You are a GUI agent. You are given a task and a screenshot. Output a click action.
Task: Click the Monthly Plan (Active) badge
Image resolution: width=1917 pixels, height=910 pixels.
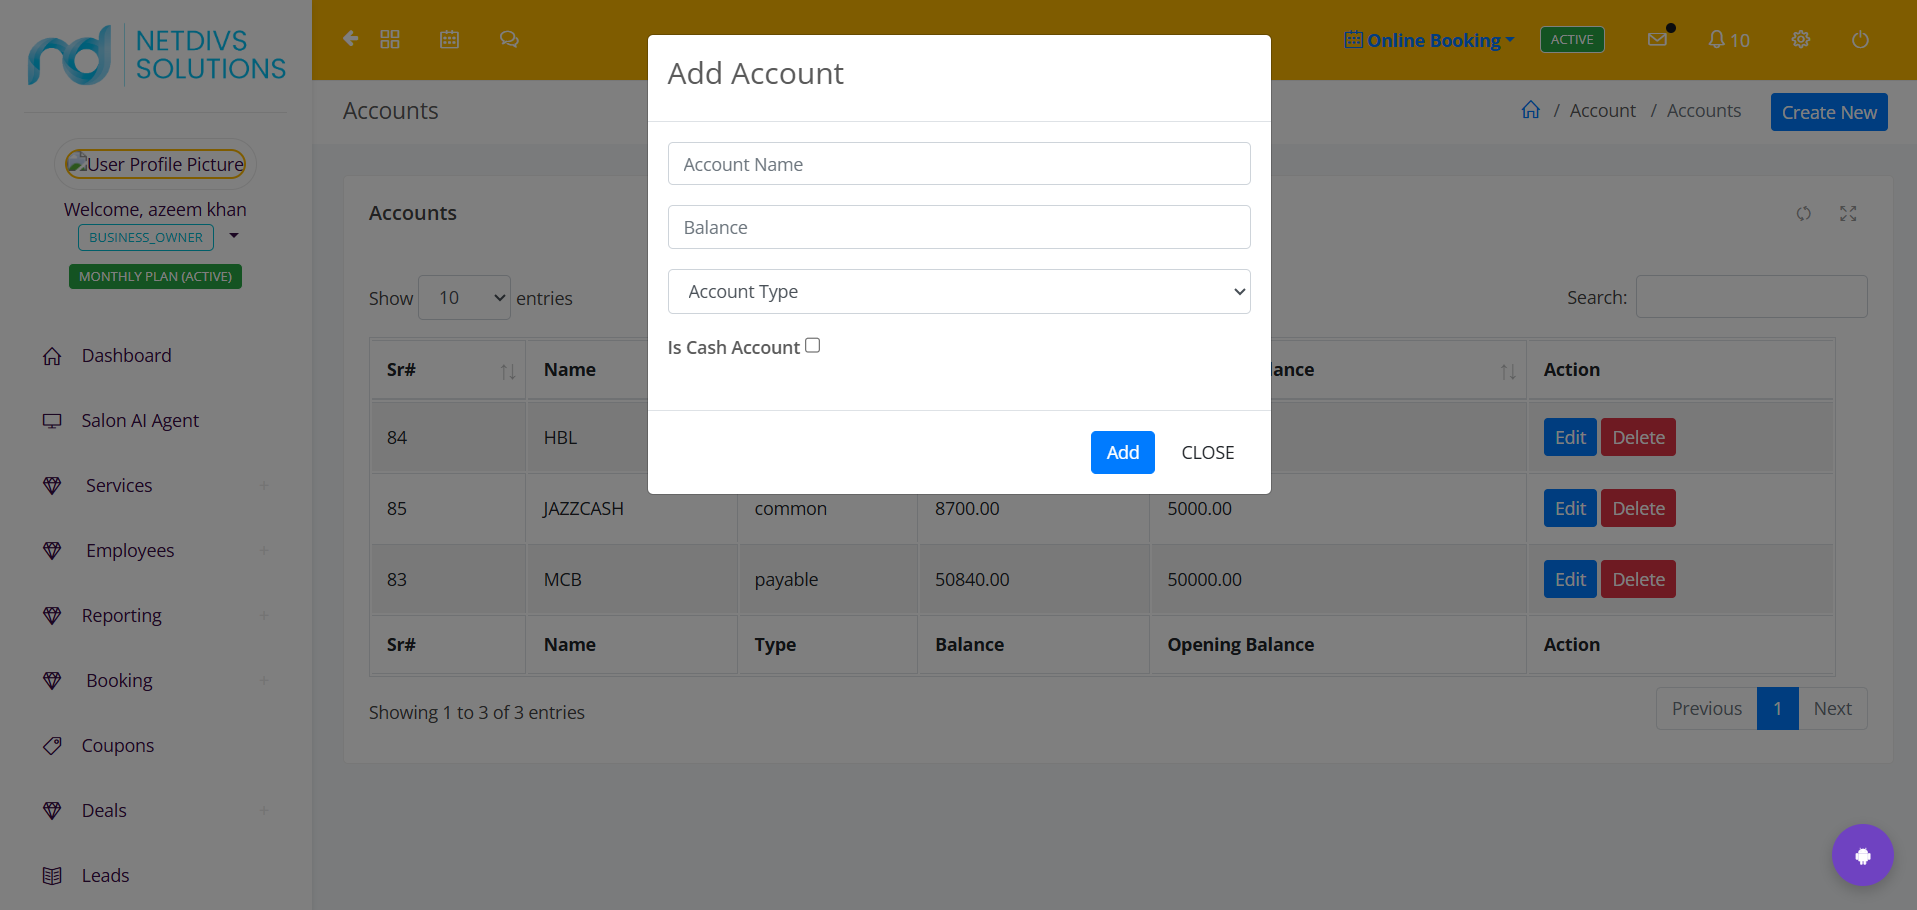(x=155, y=276)
